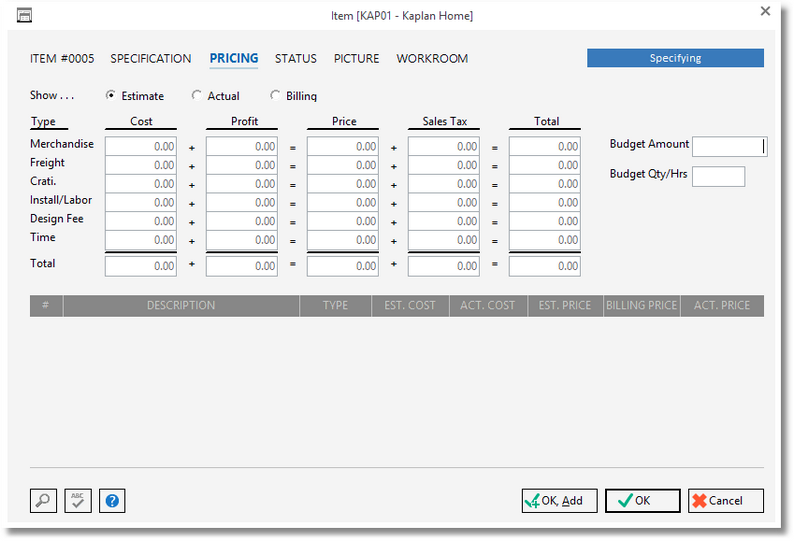Click the Design Fee Cost field
Image resolution: width=794 pixels, height=541 pixels.
pos(141,221)
